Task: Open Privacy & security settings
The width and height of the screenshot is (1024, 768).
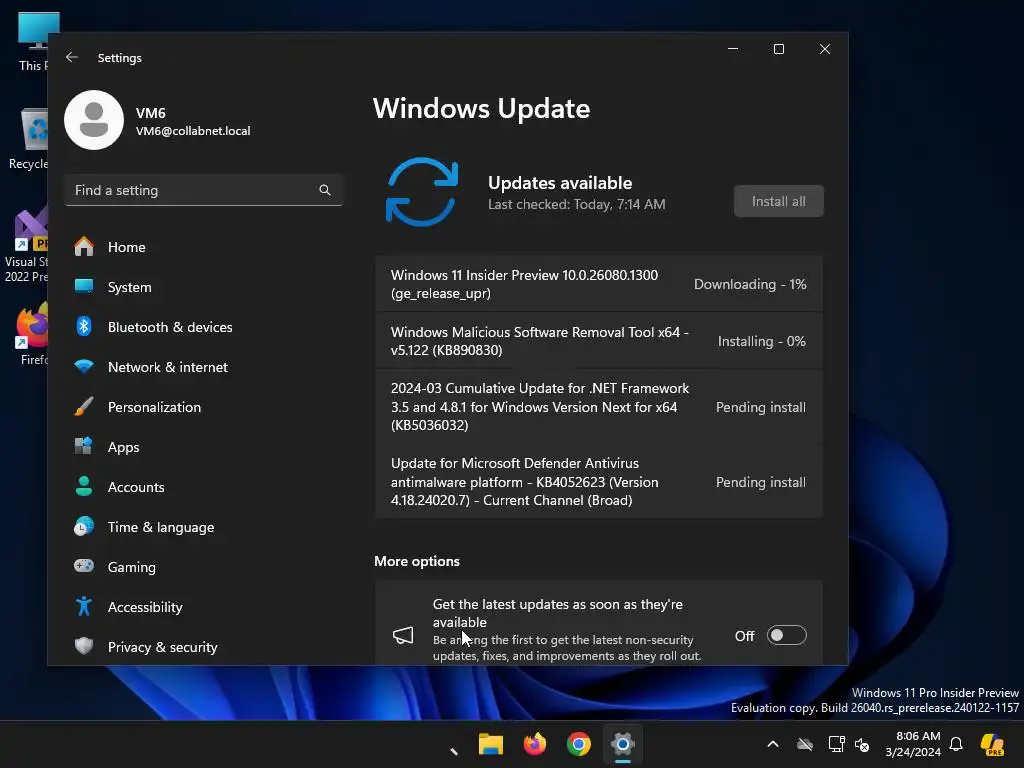Action: point(204,647)
